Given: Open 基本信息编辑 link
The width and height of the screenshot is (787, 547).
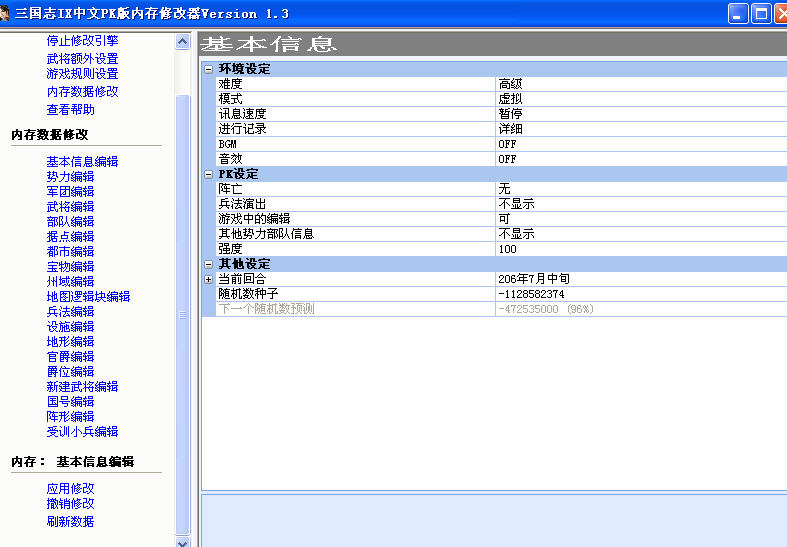Looking at the screenshot, I should [x=82, y=162].
